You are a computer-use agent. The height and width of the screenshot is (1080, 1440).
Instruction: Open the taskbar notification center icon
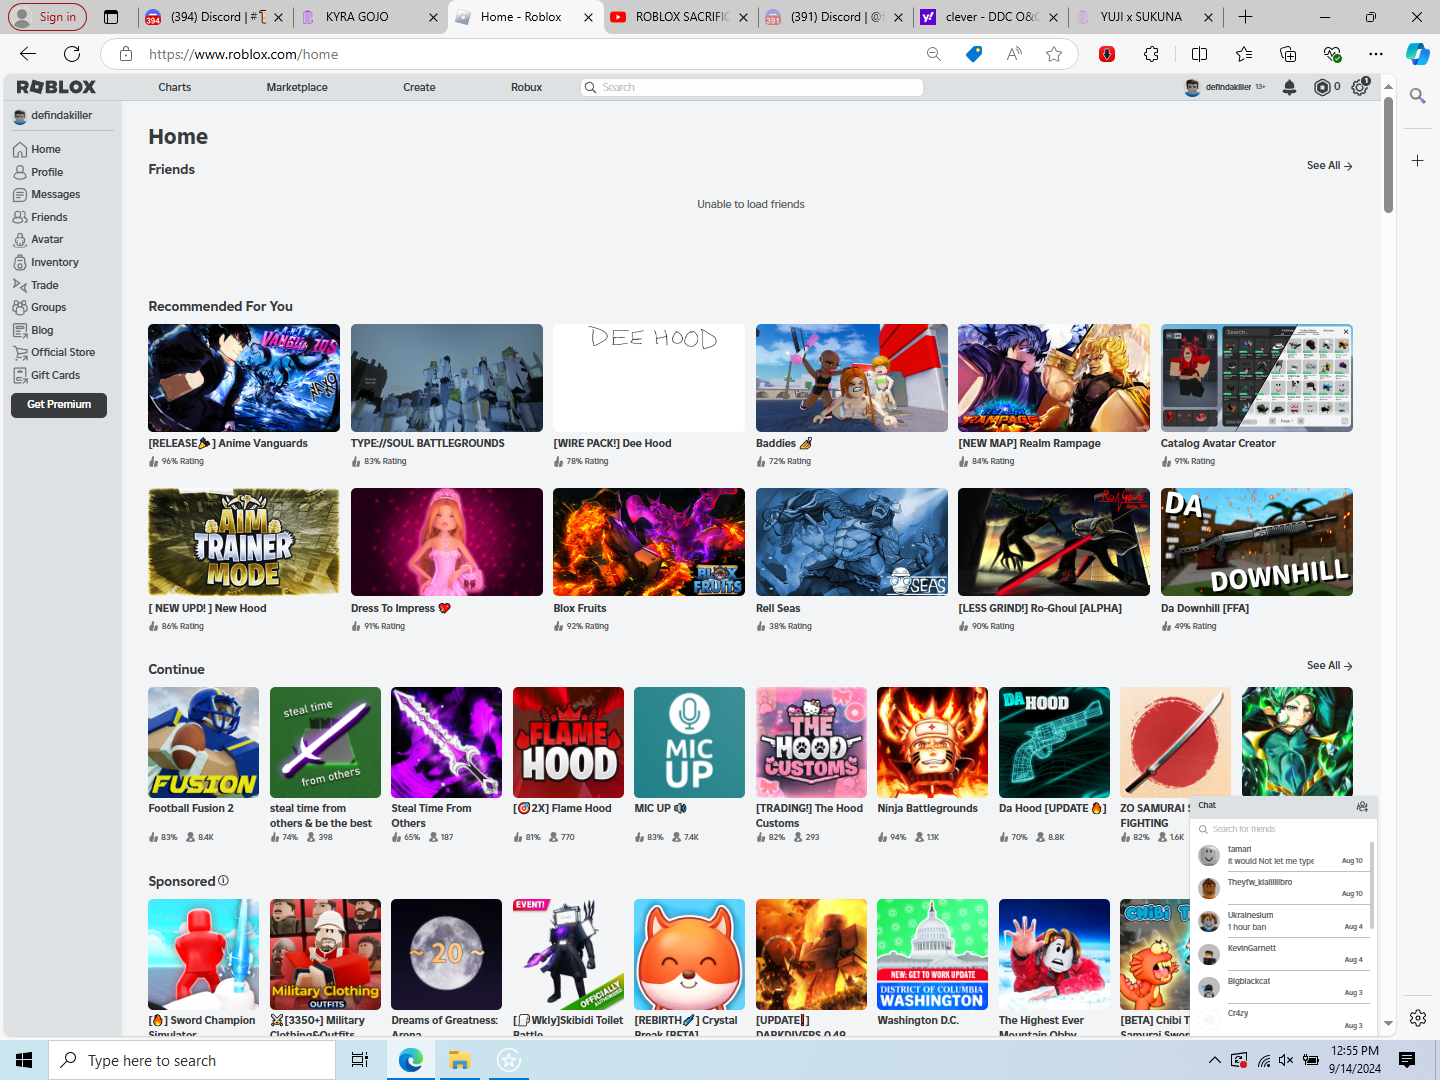tap(1407, 1060)
